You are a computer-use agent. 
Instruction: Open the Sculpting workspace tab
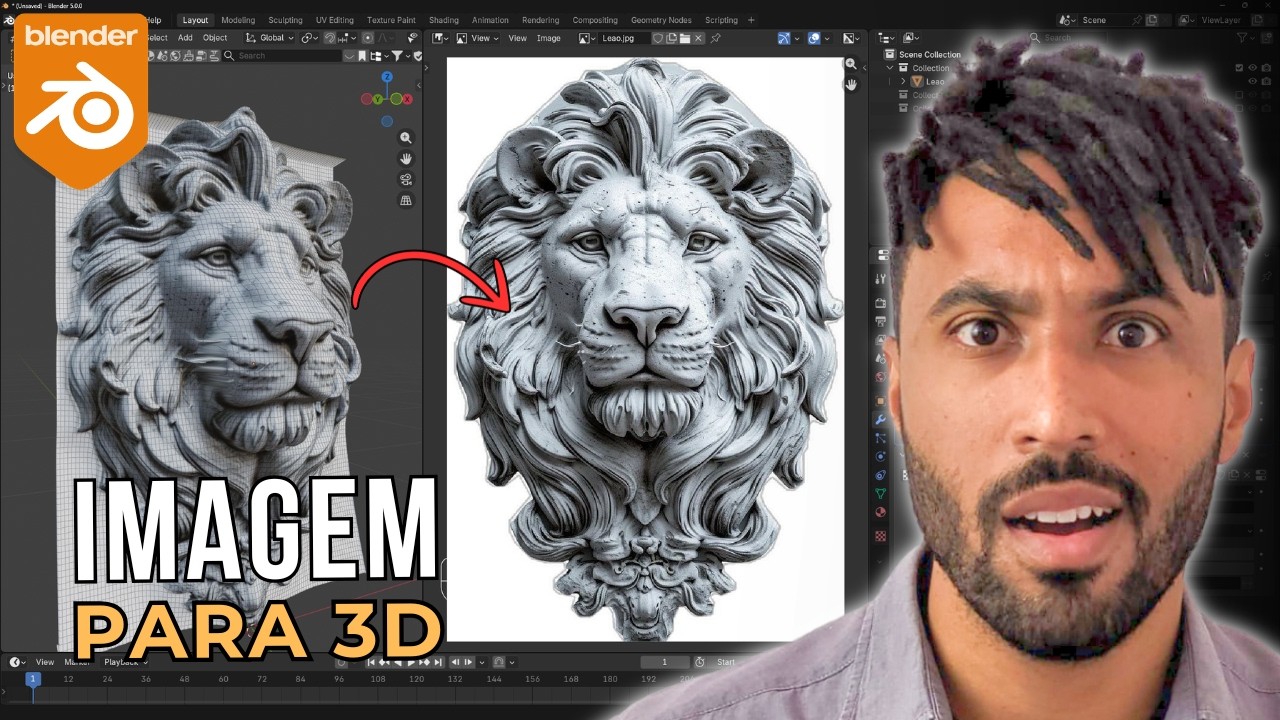click(285, 20)
